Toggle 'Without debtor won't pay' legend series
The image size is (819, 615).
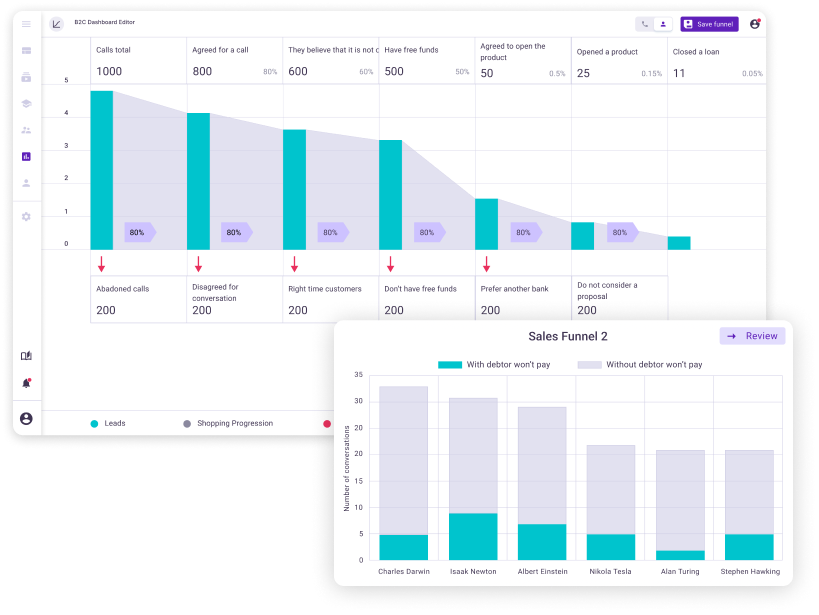tap(640, 365)
